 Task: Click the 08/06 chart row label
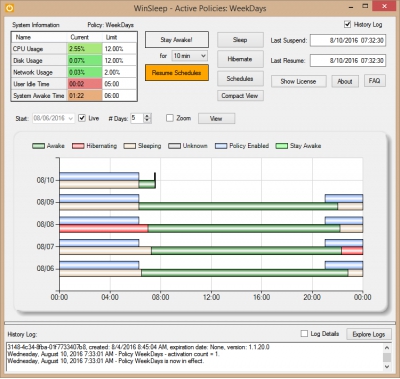[45, 269]
